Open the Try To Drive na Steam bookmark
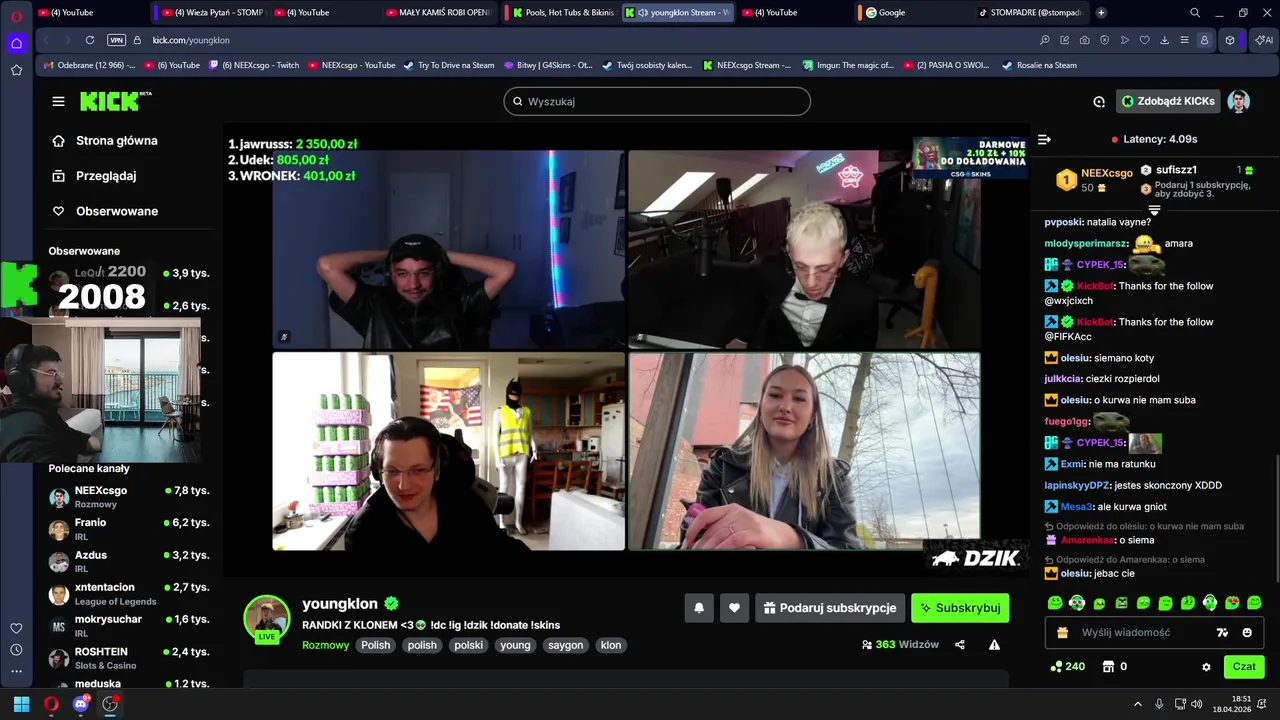The width and height of the screenshot is (1280, 720). click(x=449, y=65)
